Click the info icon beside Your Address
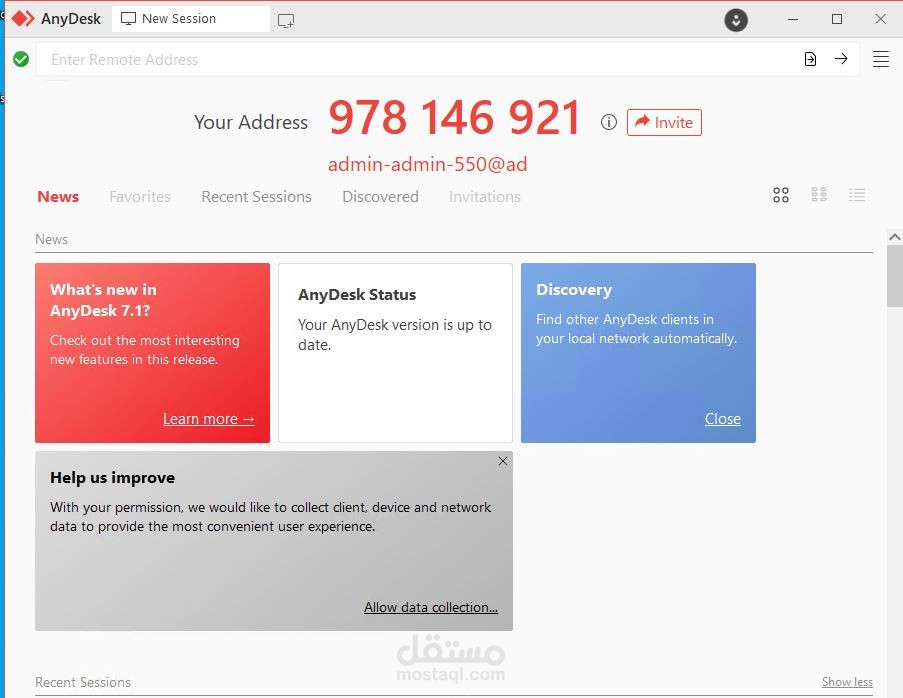This screenshot has height=698, width=903. [x=609, y=122]
